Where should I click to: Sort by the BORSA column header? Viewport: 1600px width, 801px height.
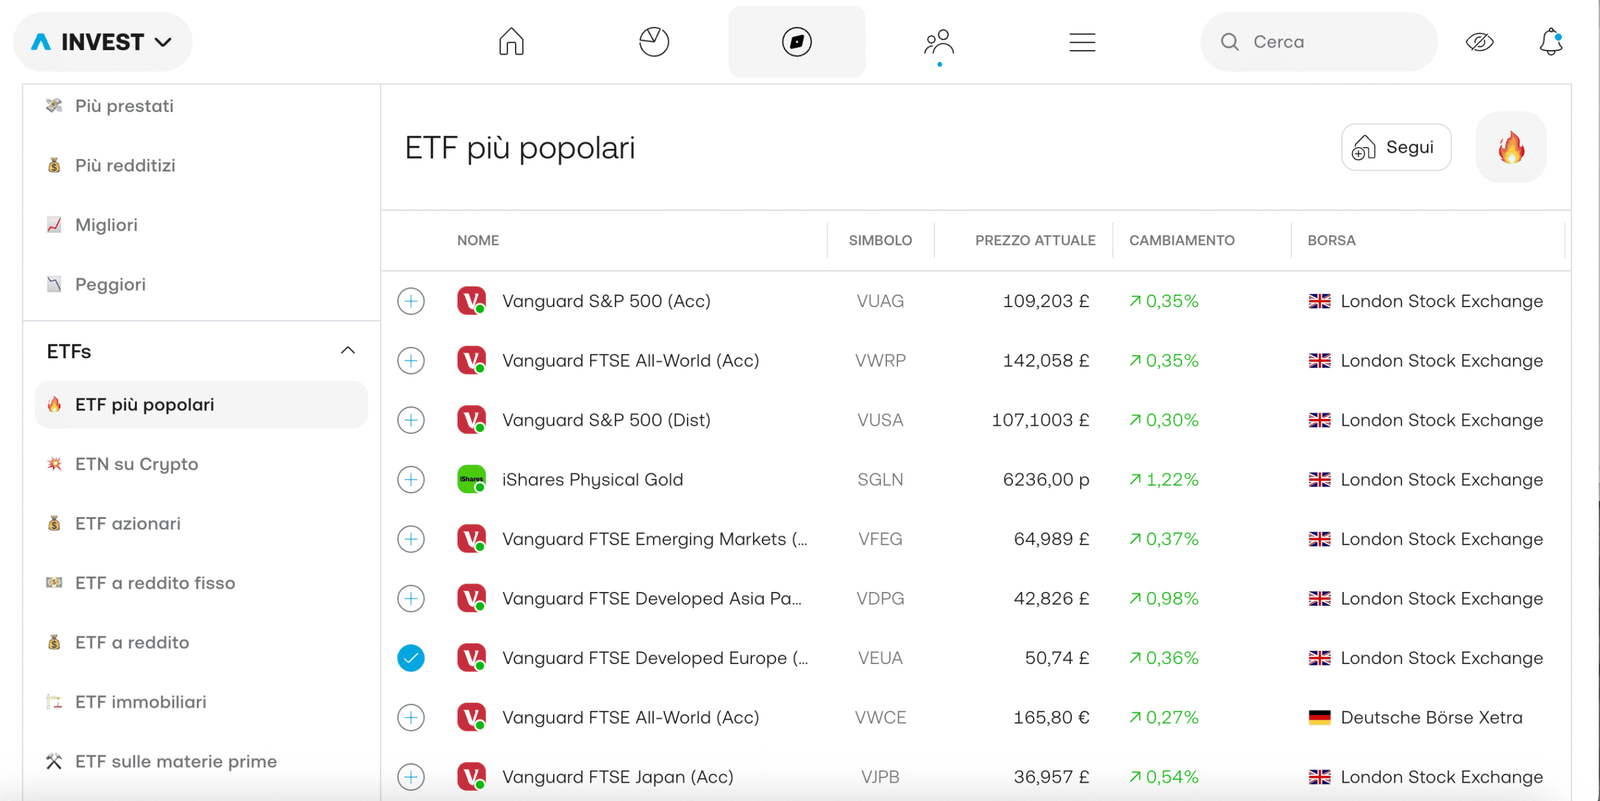point(1331,241)
